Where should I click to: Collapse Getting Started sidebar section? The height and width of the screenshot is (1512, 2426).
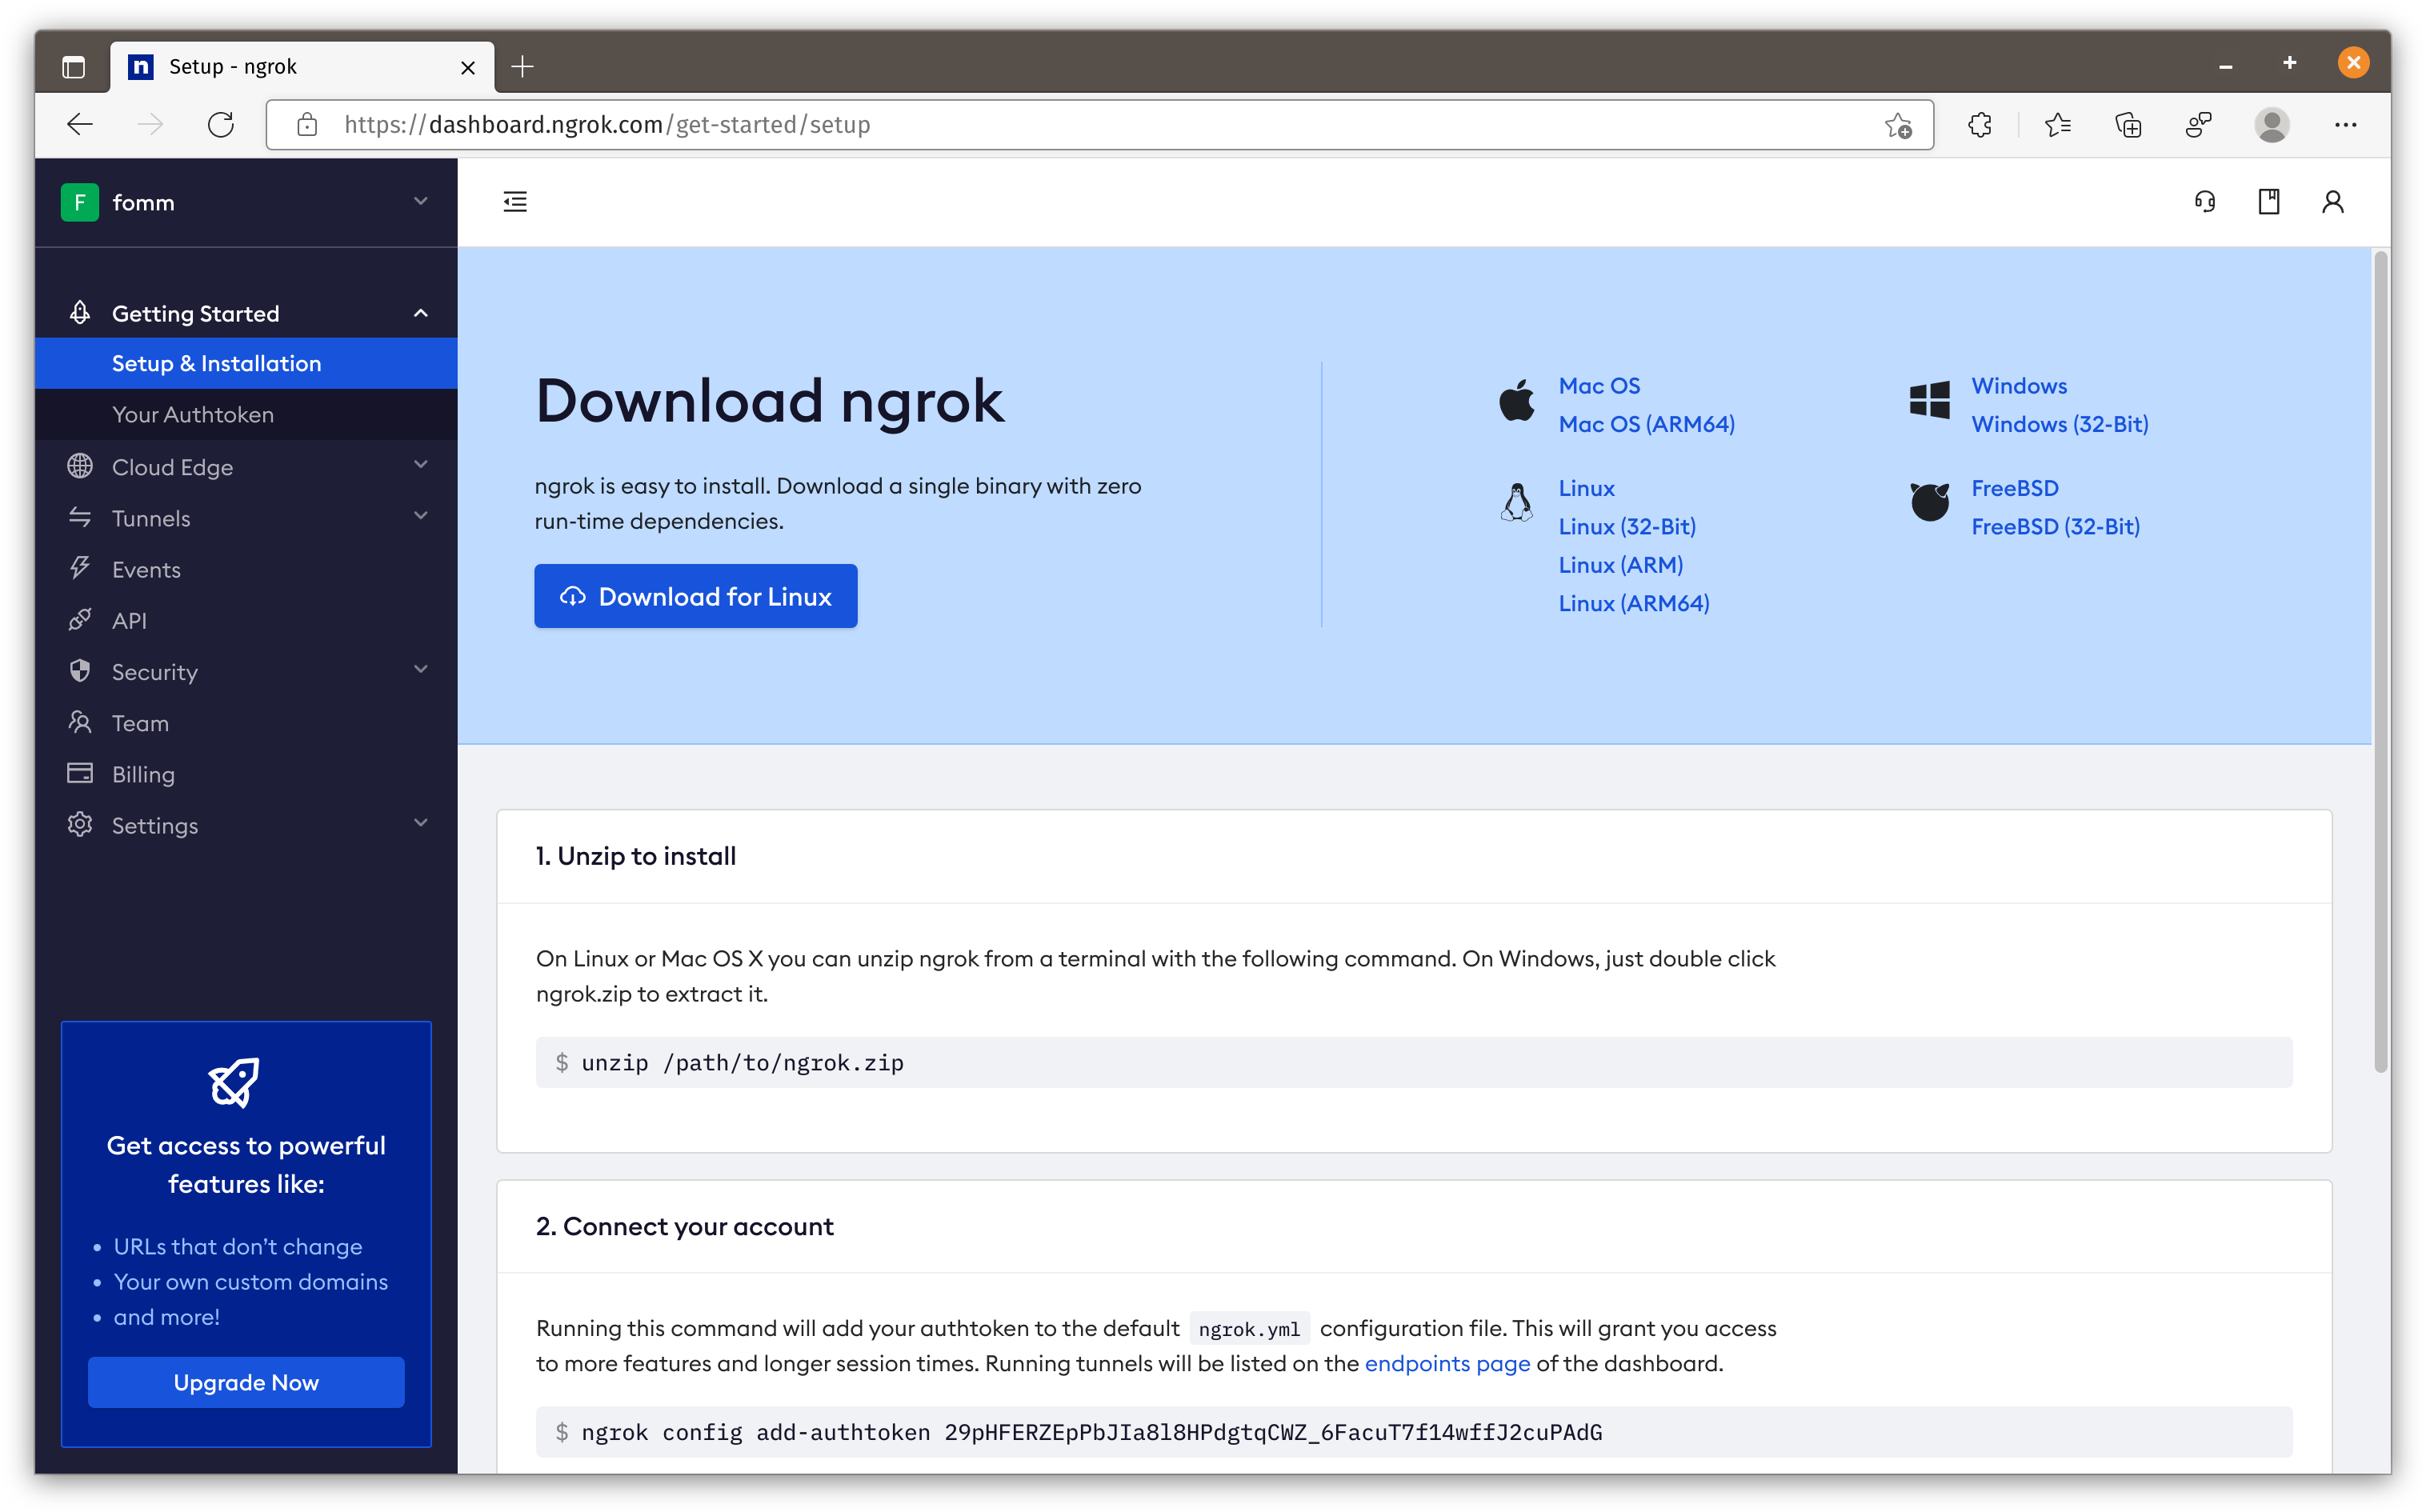[420, 313]
